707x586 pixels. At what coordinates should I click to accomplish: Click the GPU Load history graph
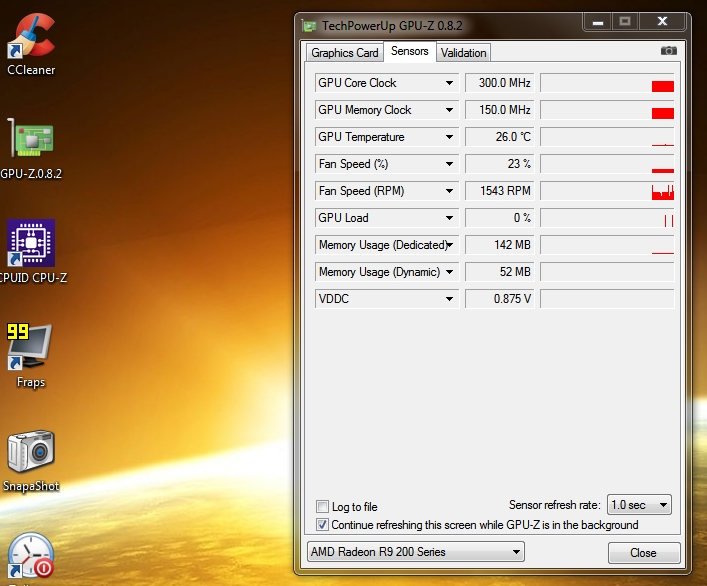[607, 218]
